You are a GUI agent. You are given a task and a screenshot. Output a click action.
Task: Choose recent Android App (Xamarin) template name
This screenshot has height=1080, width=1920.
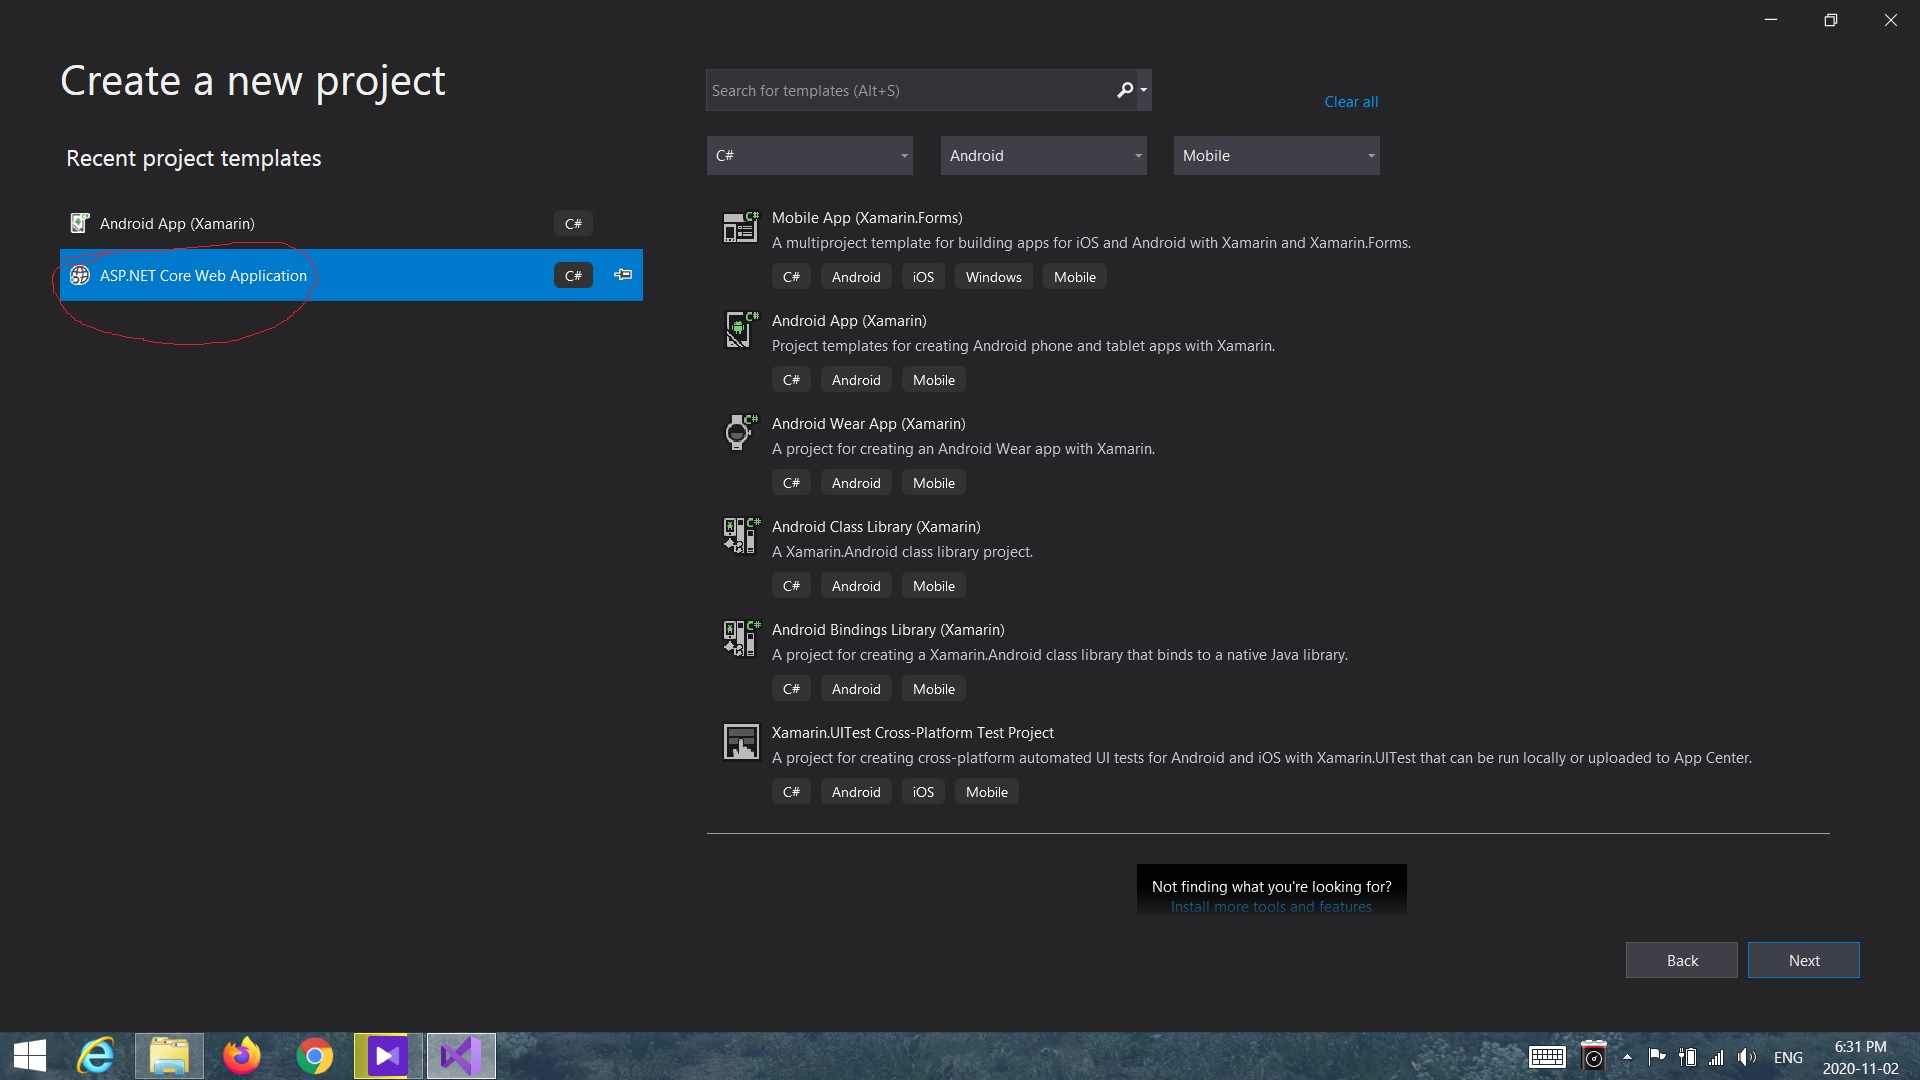click(x=177, y=224)
